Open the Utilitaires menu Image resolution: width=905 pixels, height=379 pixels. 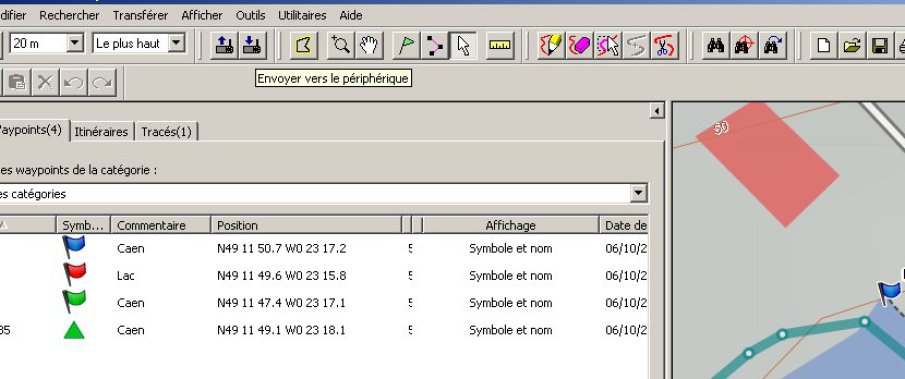302,16
